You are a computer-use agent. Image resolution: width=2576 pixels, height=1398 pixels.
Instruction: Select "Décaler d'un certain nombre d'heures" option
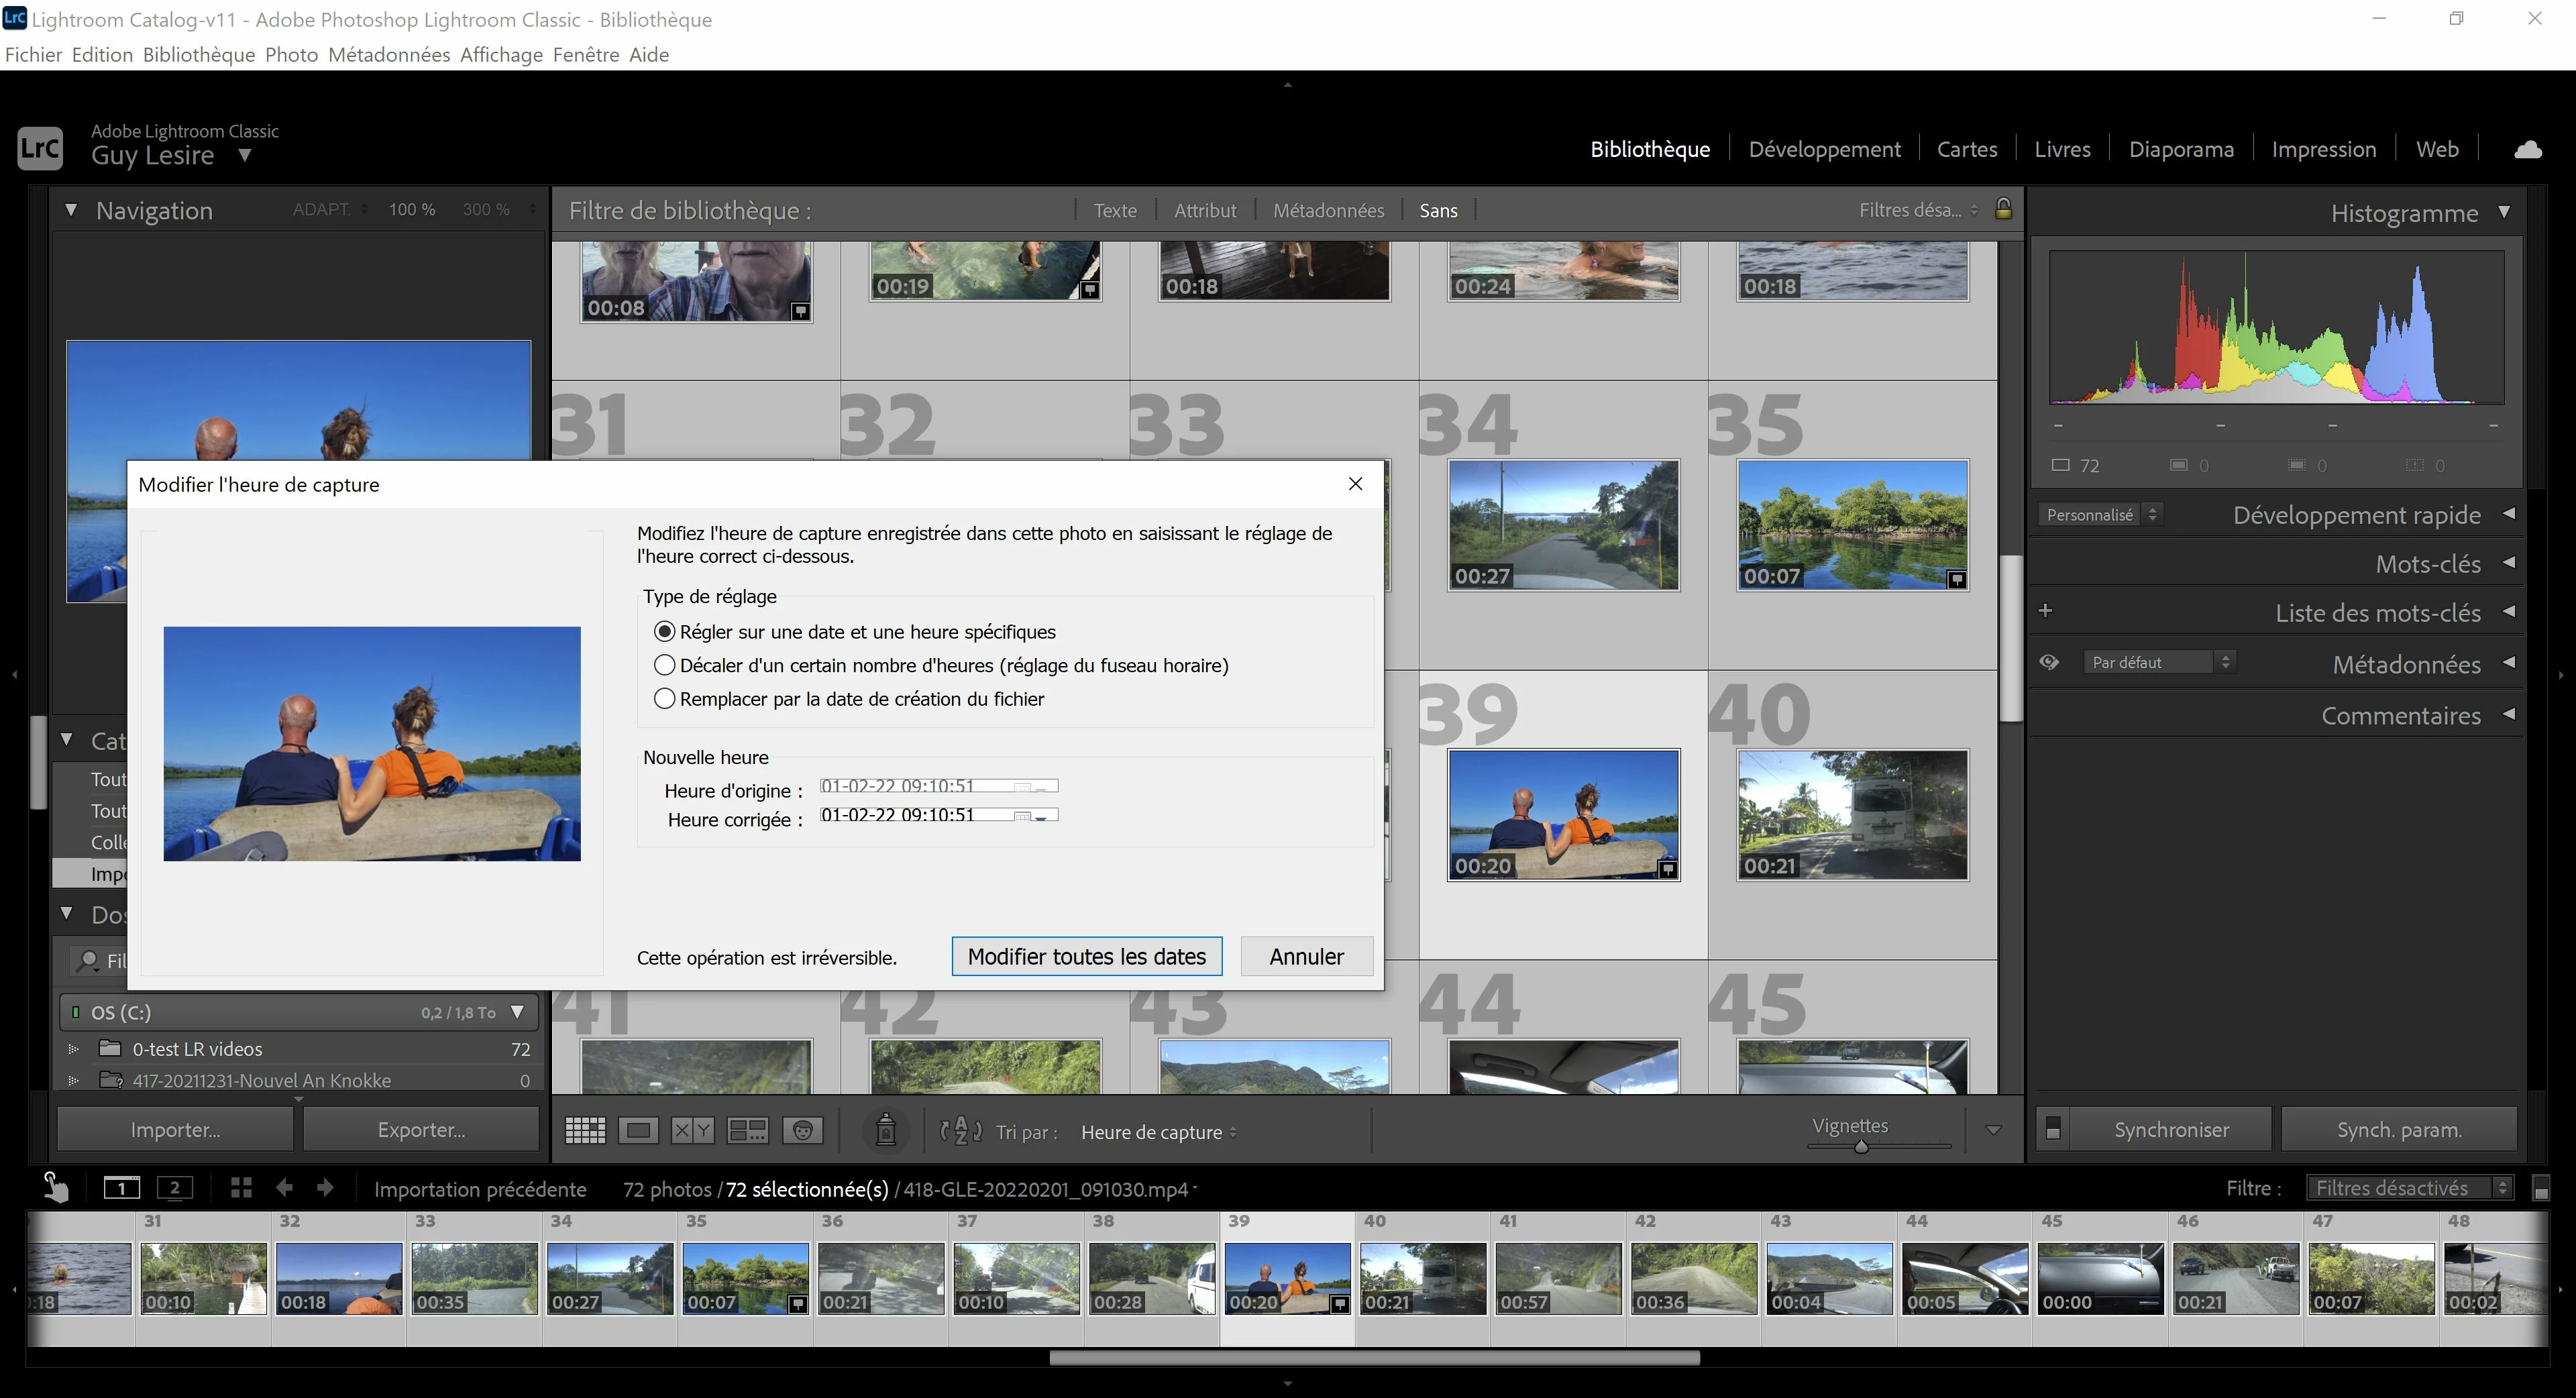(x=665, y=665)
